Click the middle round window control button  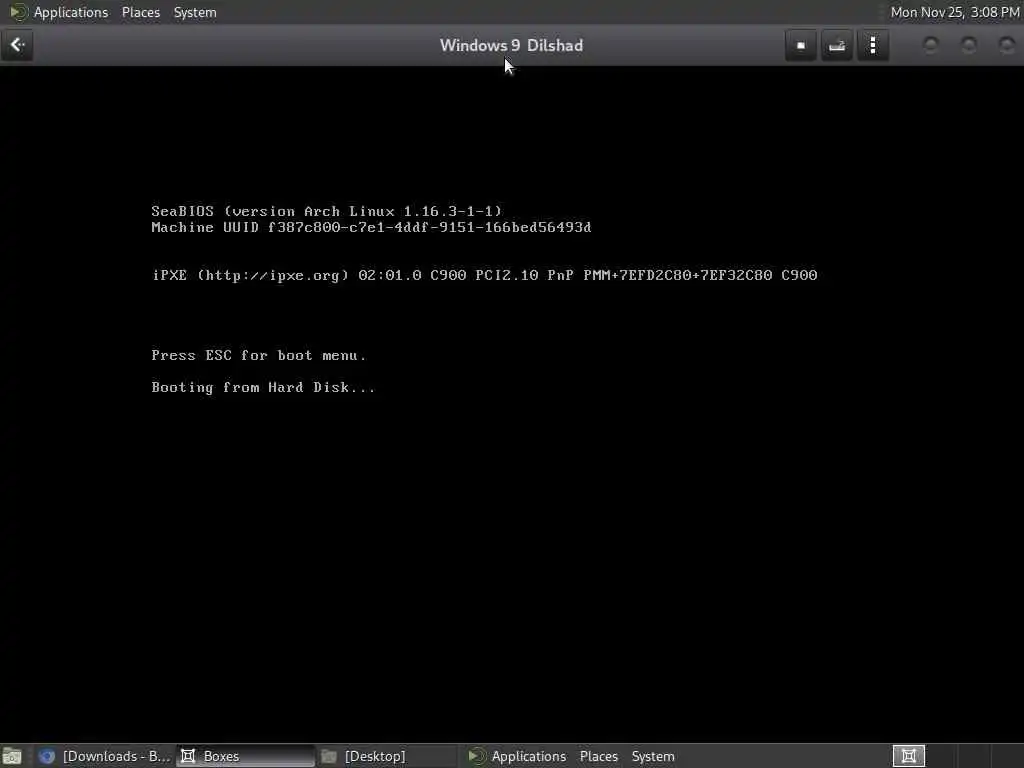click(x=968, y=45)
